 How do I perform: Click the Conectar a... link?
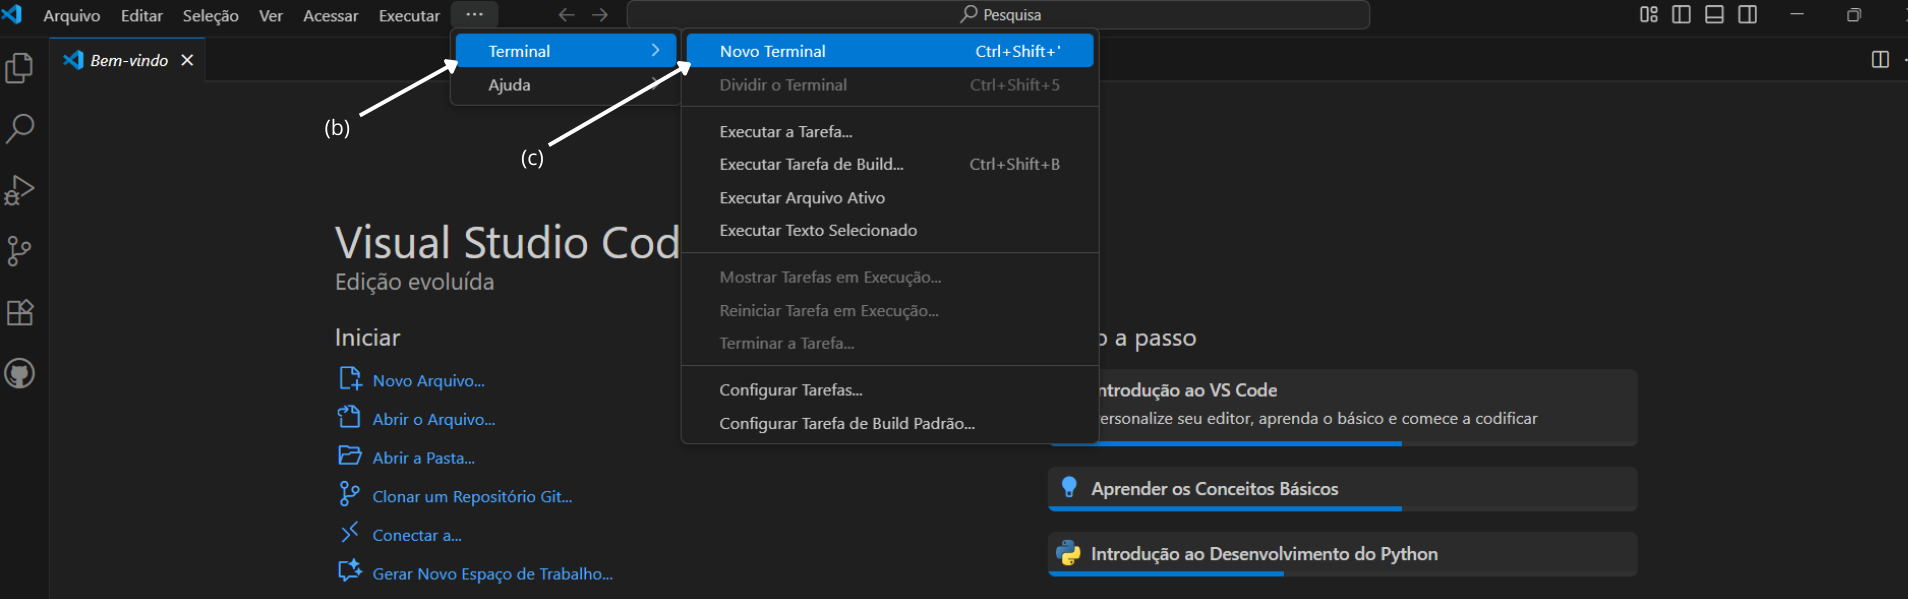417,536
